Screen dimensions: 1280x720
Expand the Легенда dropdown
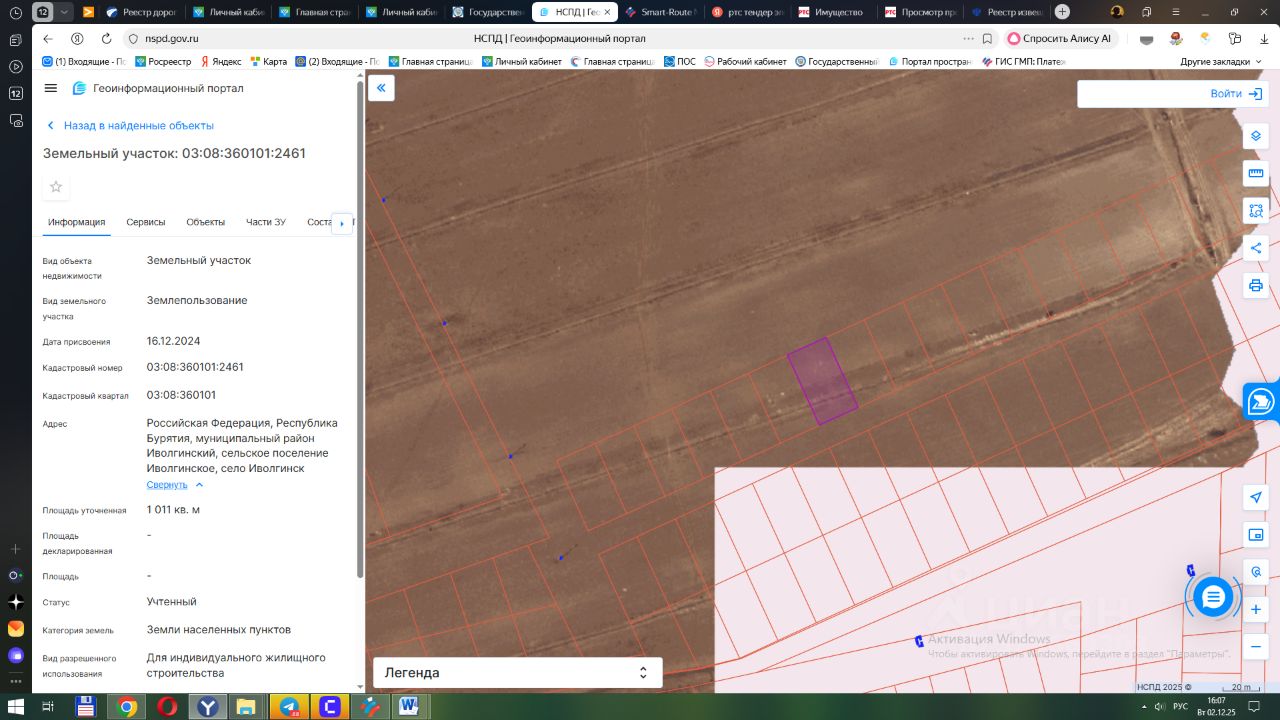(x=517, y=673)
